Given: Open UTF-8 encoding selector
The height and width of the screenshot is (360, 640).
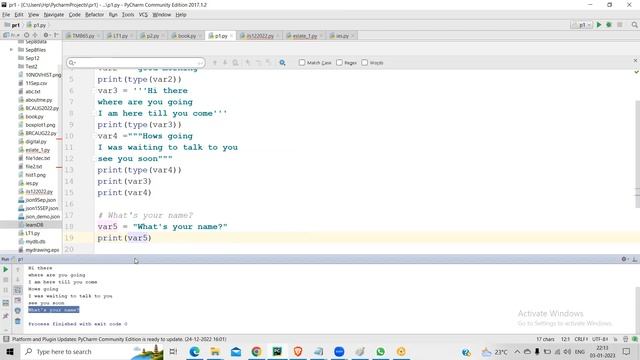Looking at the screenshot, I should 600,339.
